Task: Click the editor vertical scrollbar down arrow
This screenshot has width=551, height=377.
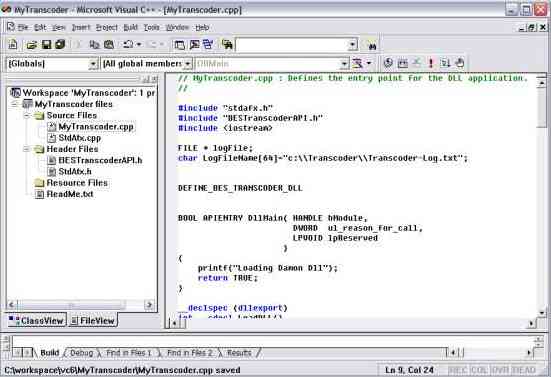Action: (542, 312)
